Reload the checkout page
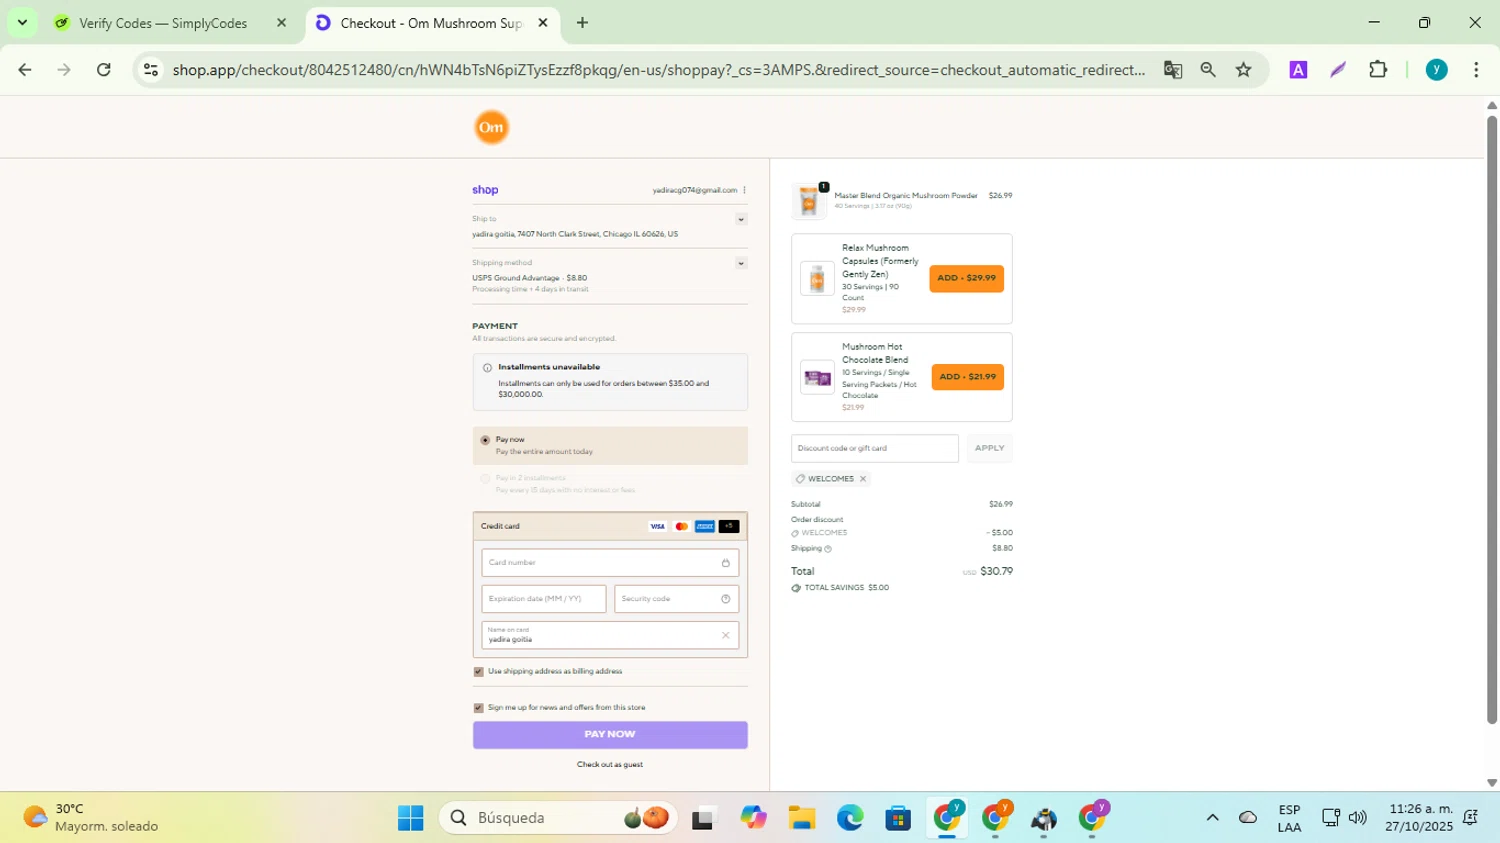 (104, 70)
